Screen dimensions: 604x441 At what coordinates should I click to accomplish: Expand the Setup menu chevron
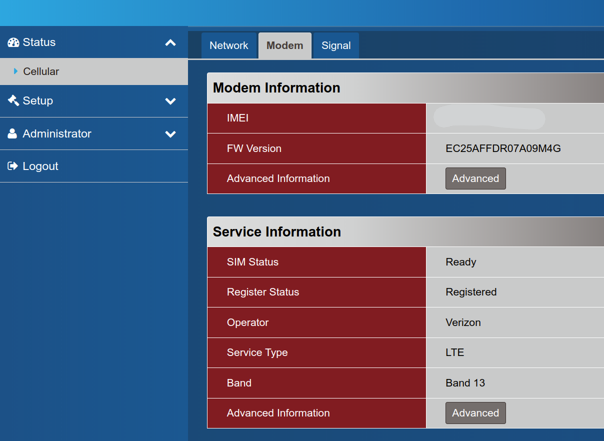(170, 101)
